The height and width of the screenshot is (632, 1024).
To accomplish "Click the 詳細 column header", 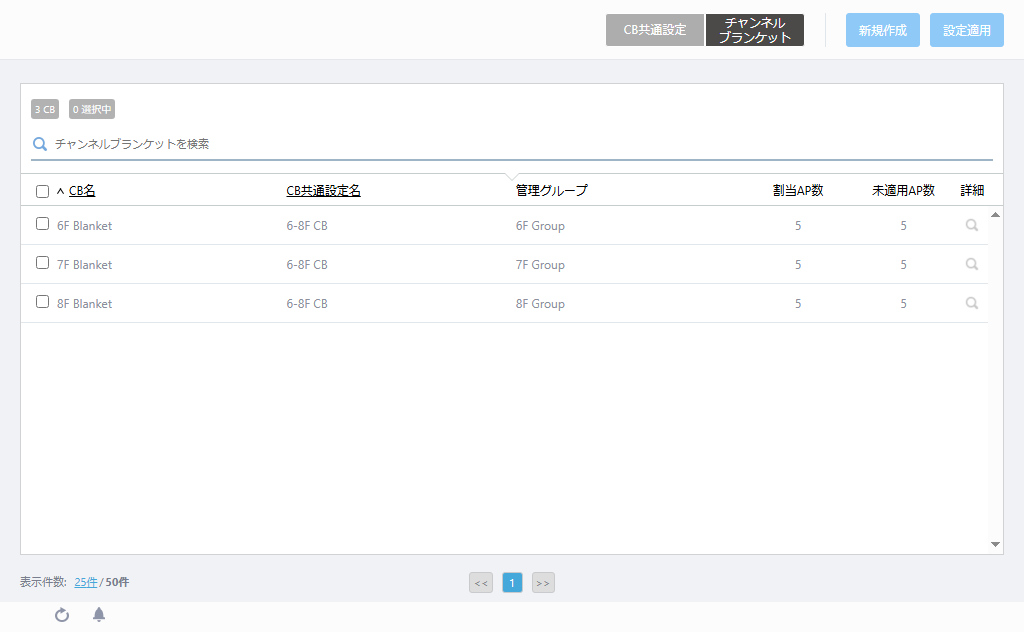I will [x=972, y=191].
